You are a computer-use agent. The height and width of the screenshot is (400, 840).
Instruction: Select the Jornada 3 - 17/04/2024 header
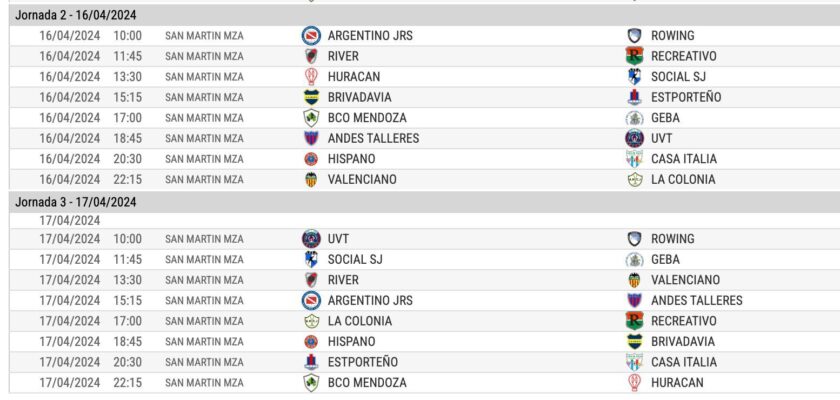click(x=76, y=202)
